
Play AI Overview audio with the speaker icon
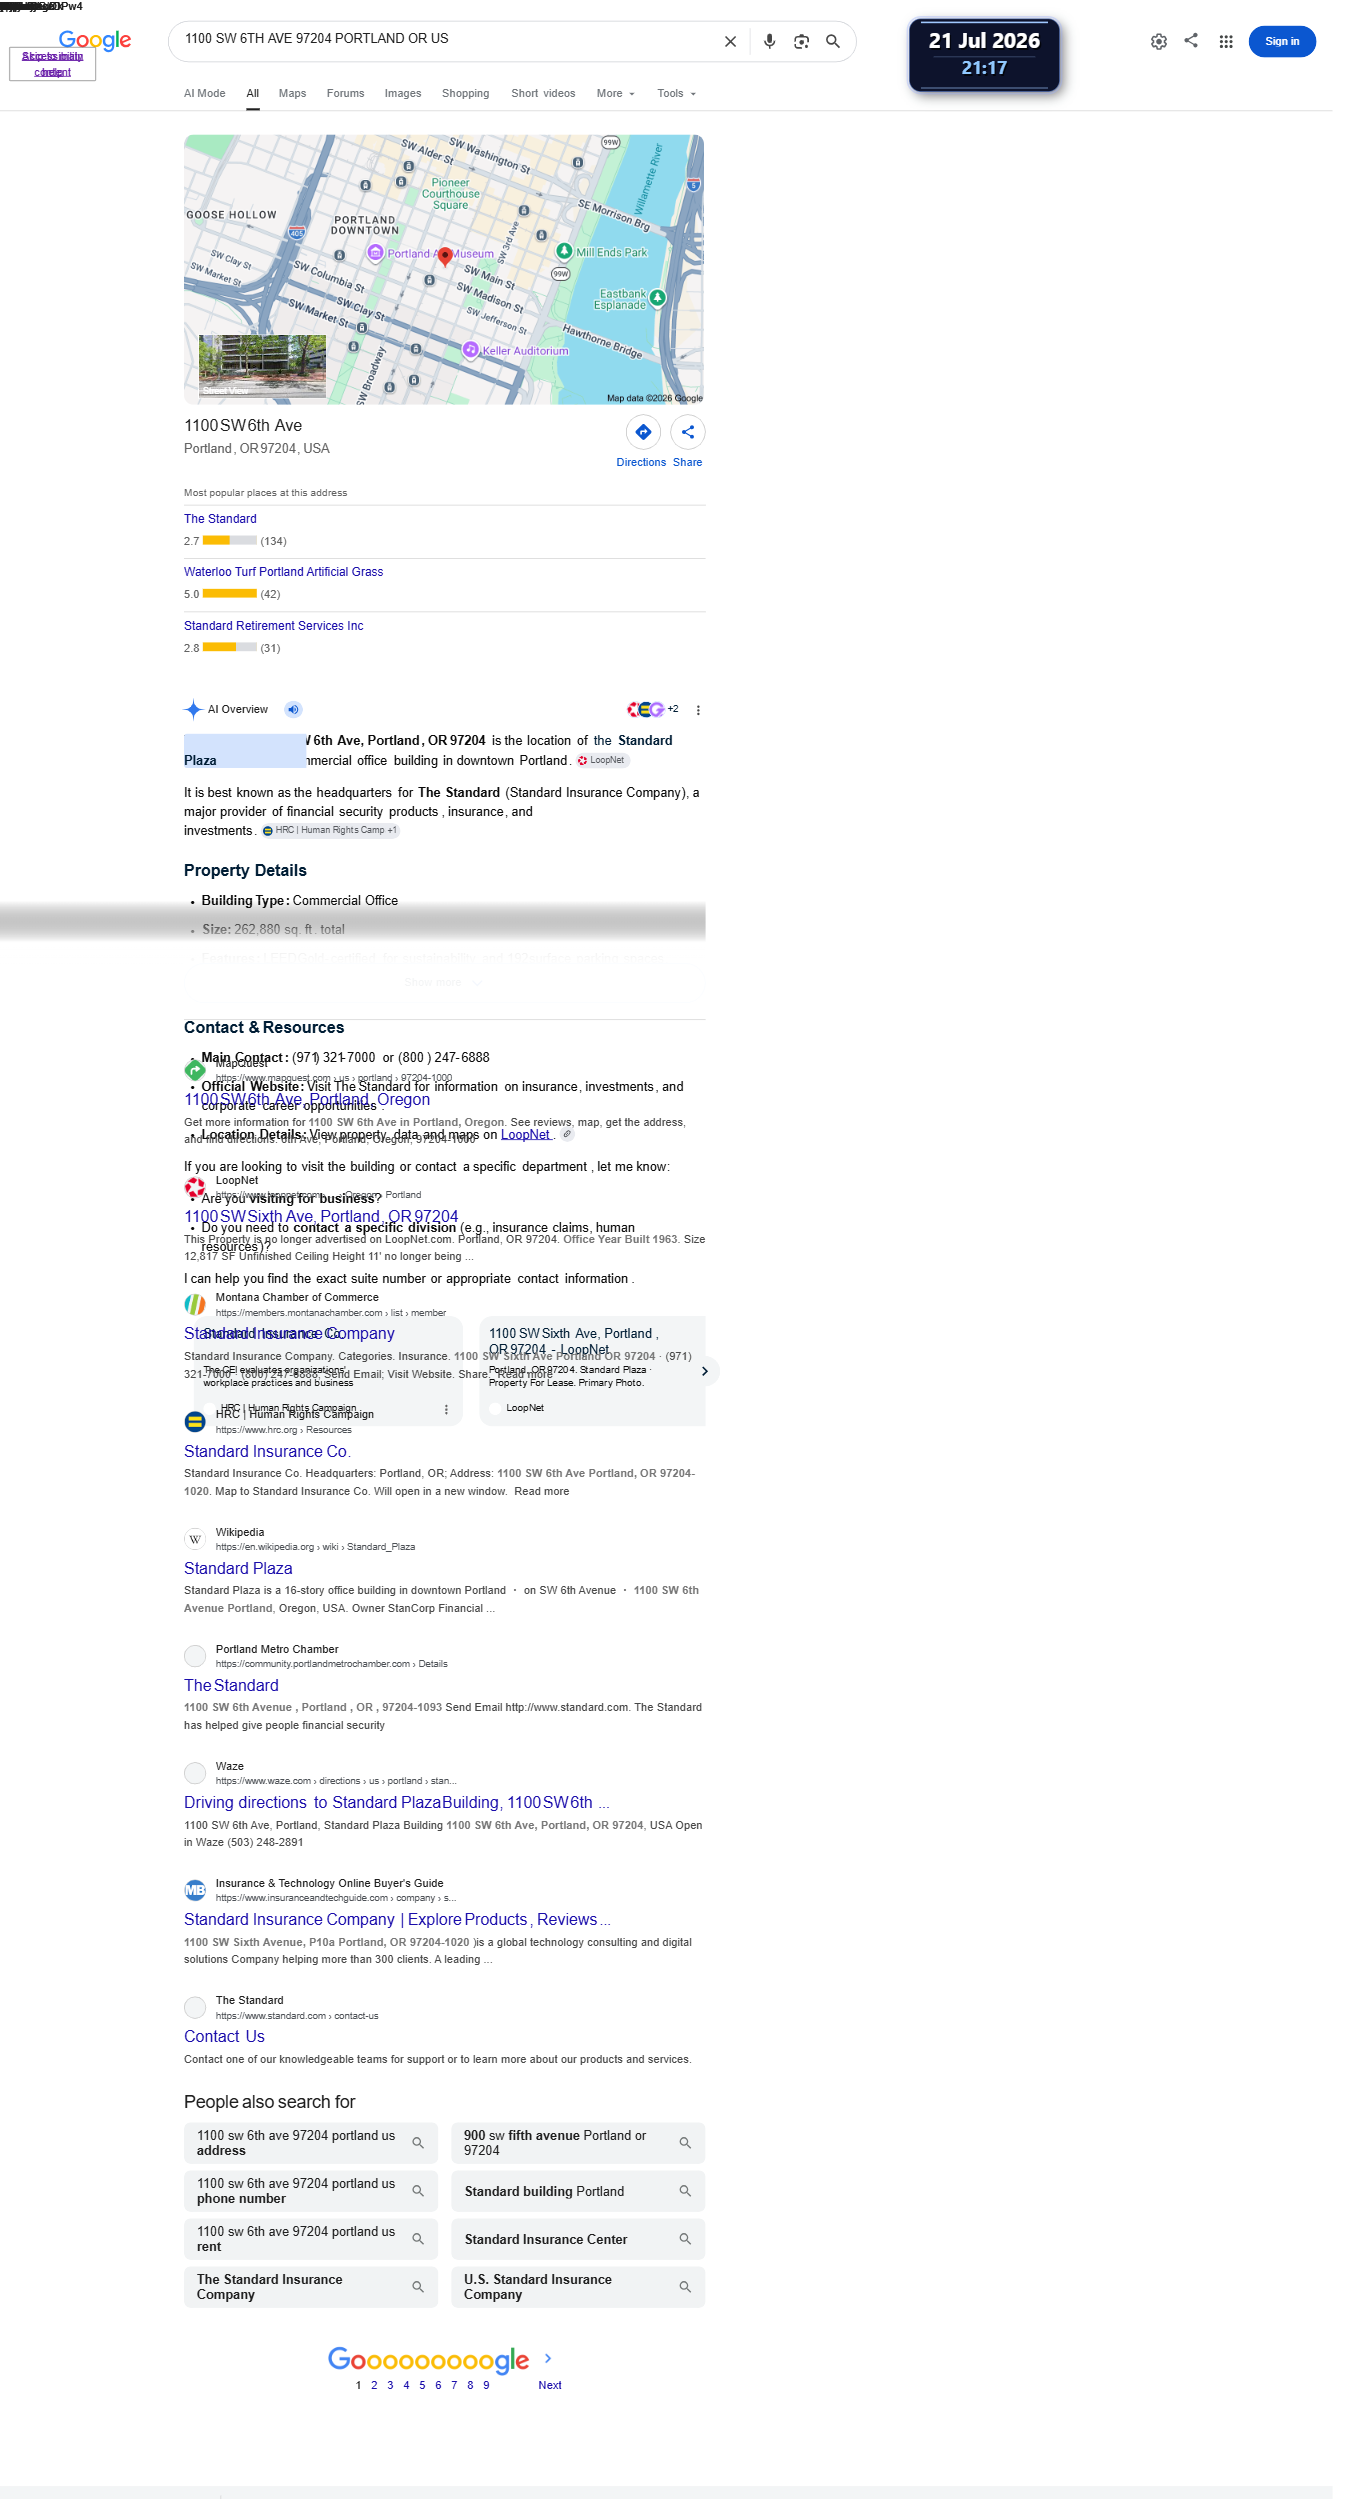coord(293,710)
